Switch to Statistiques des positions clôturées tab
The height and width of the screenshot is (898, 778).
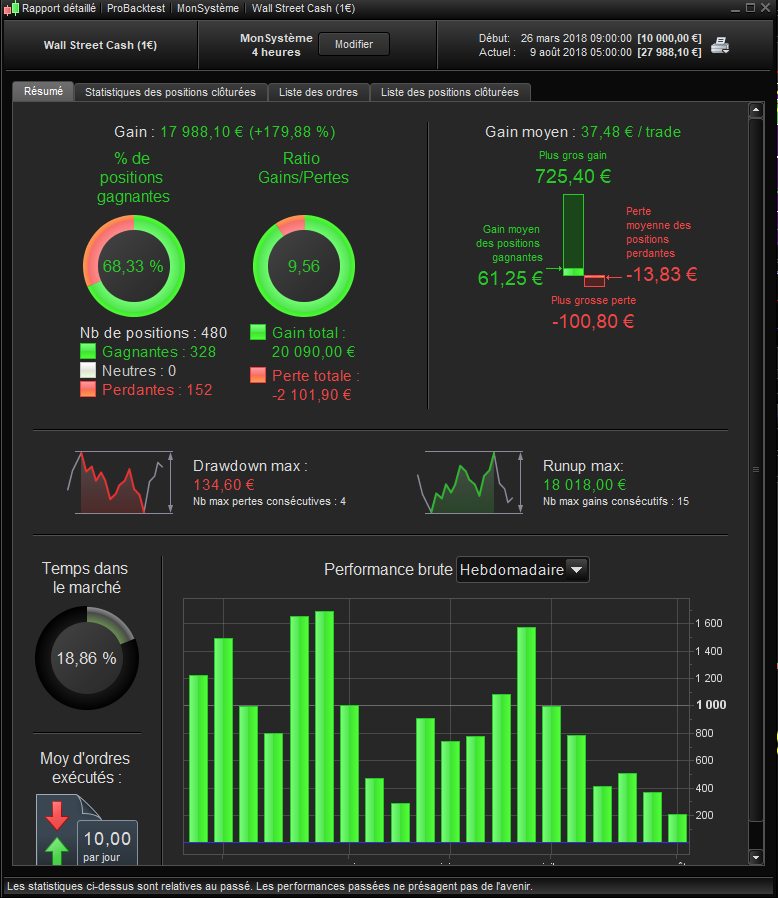170,92
